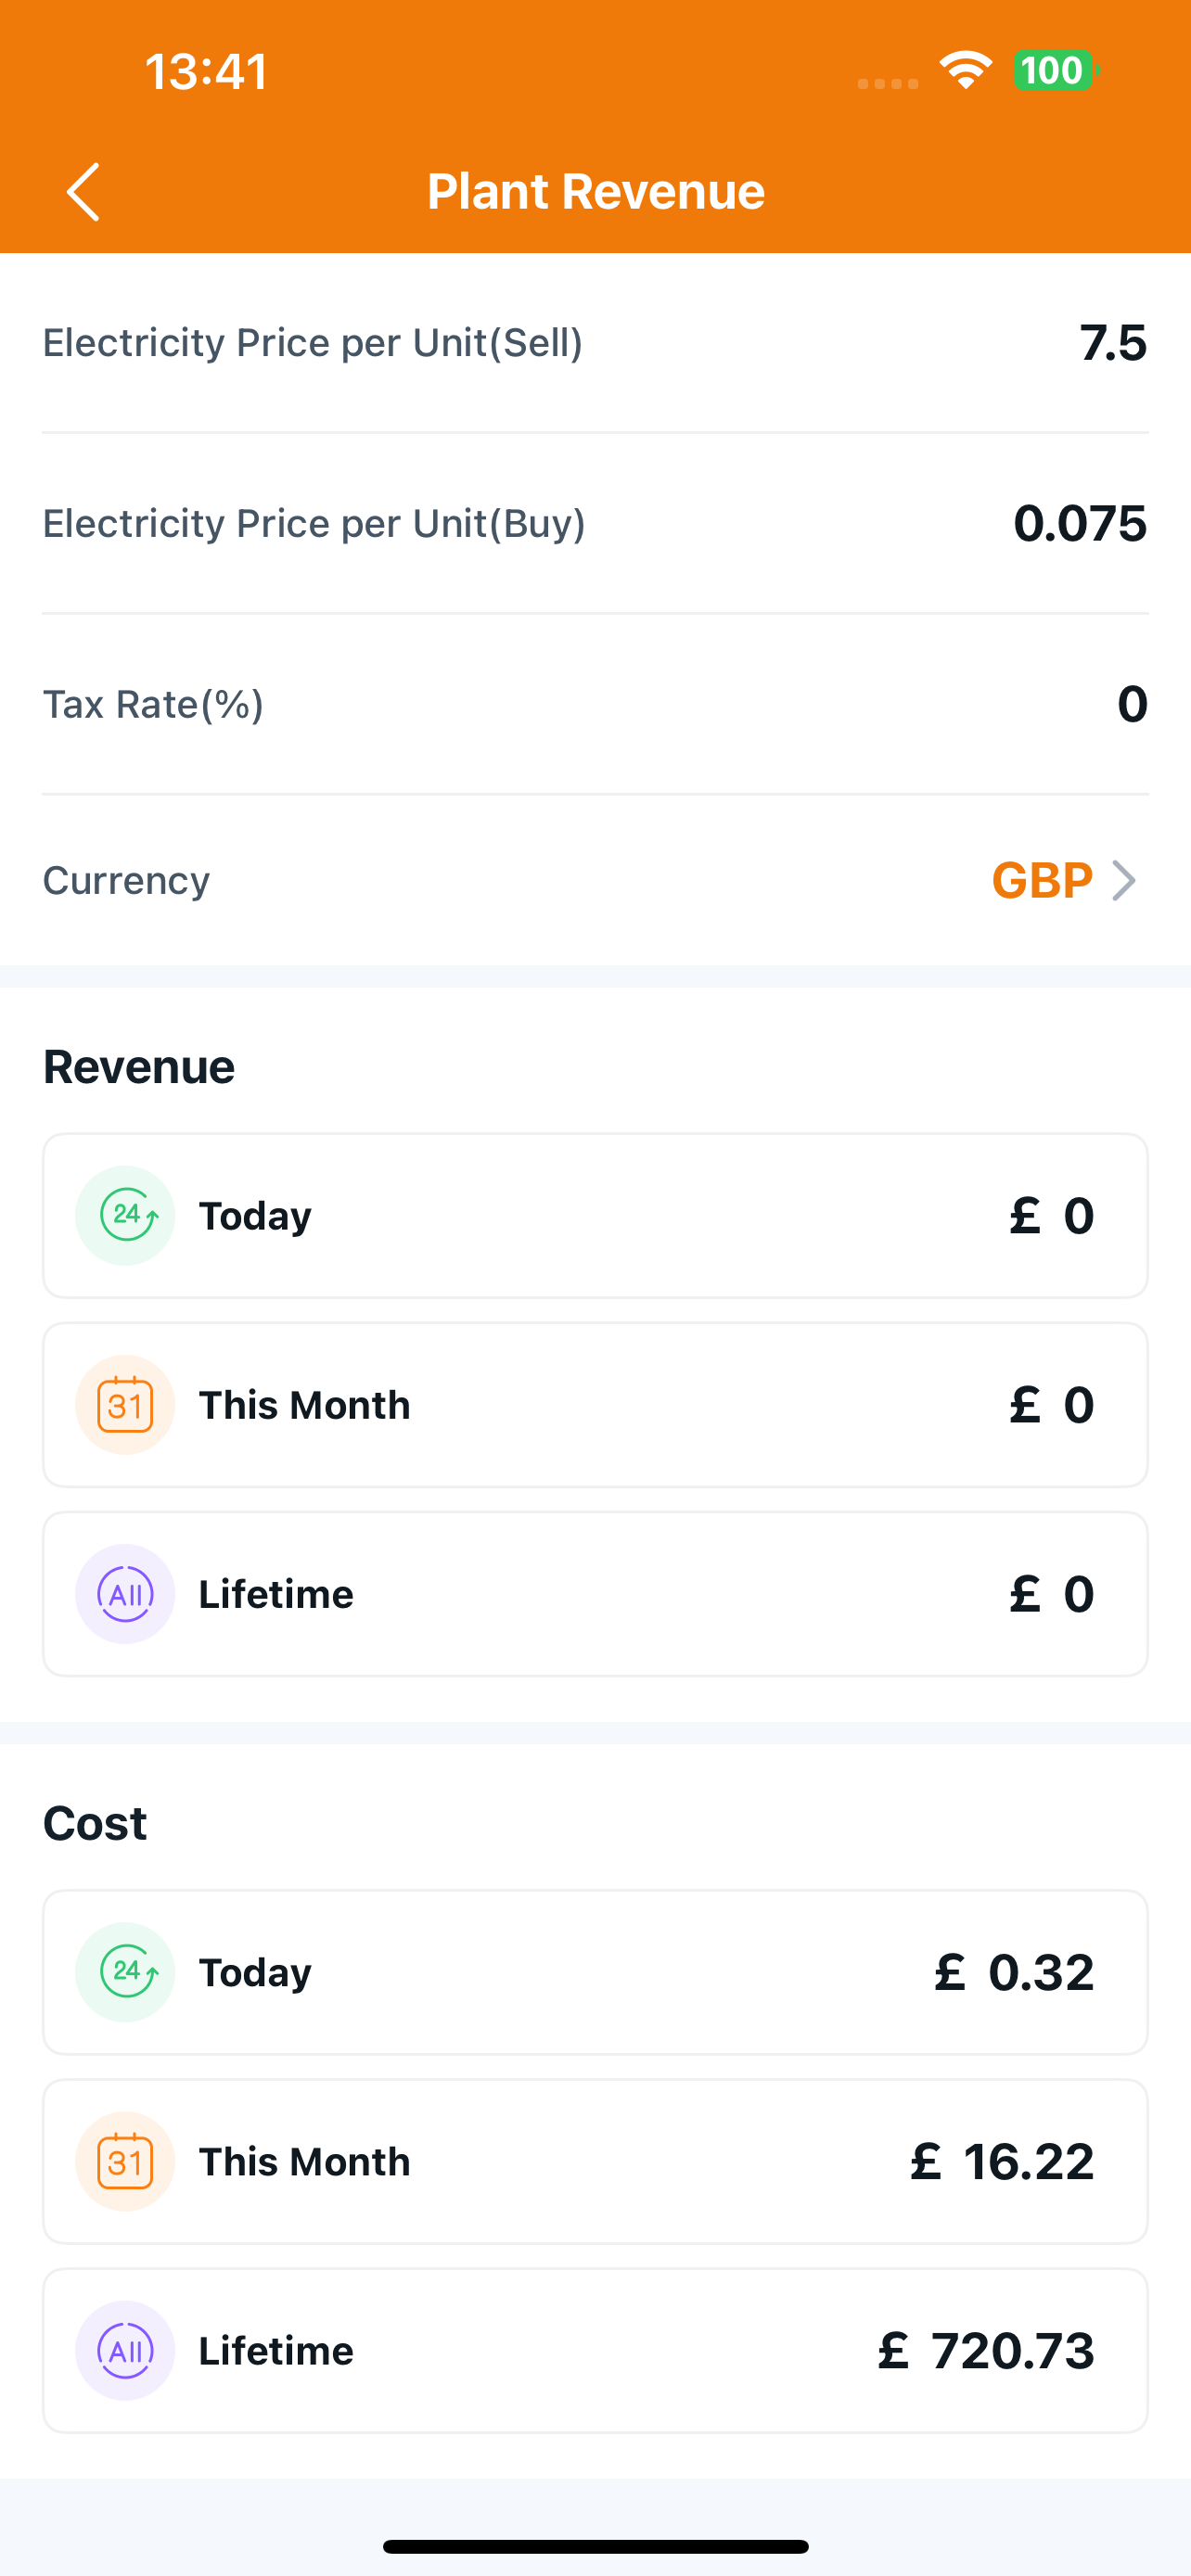
Task: Tap the Wi-Fi status icon
Action: pyautogui.click(x=965, y=70)
